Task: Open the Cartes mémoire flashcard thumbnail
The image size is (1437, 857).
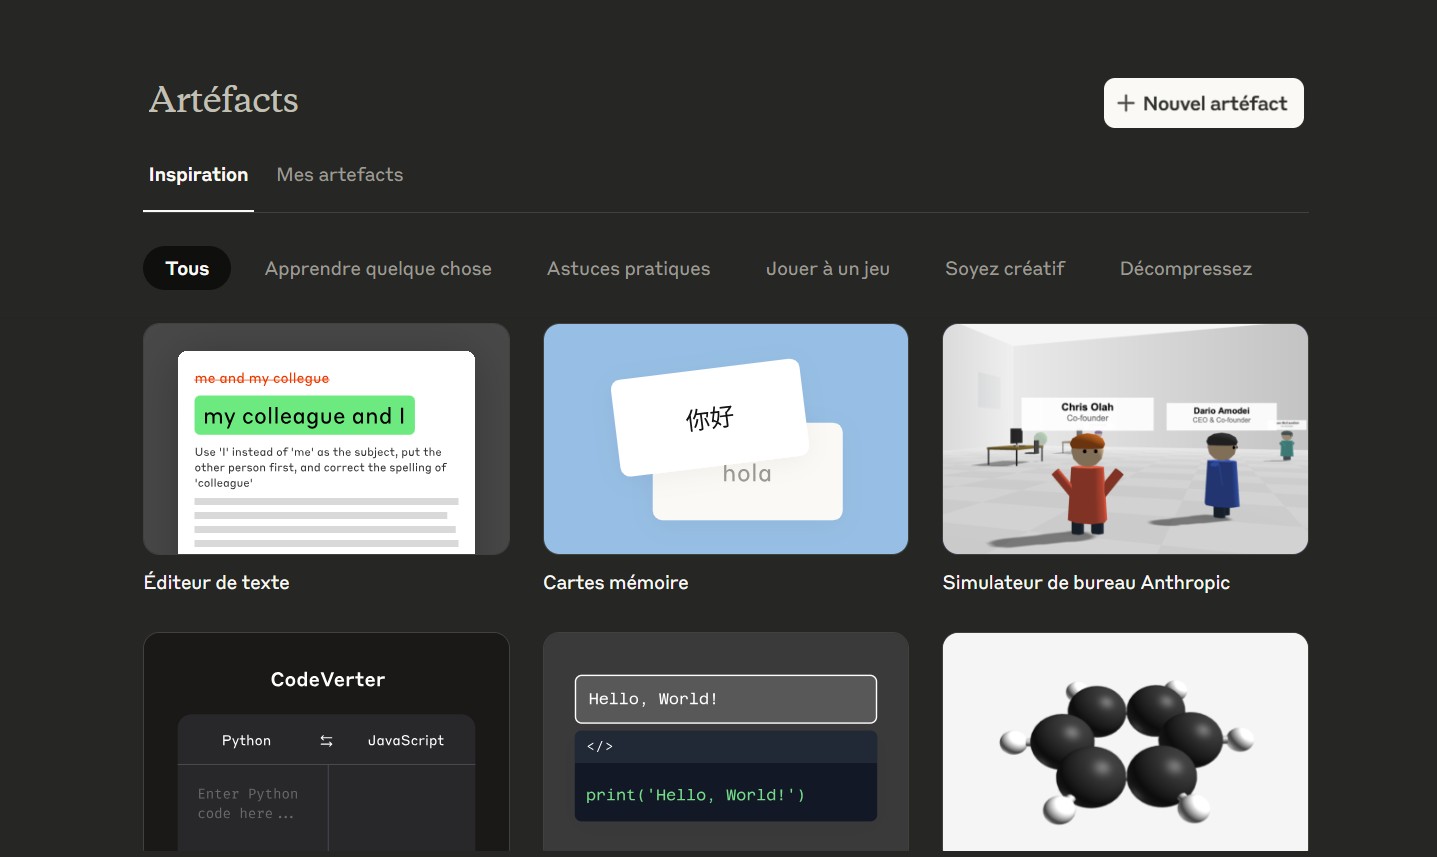Action: coord(725,439)
